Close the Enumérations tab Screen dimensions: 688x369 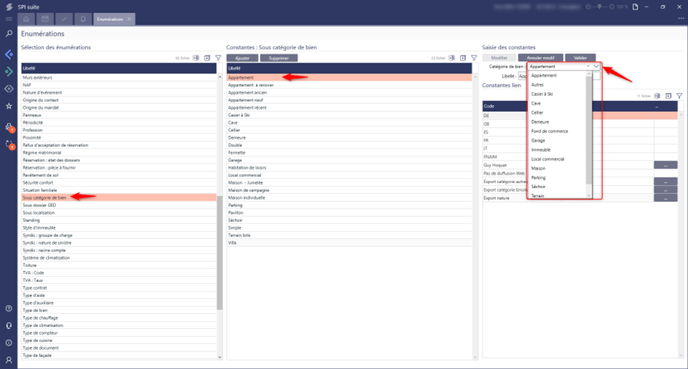point(129,19)
